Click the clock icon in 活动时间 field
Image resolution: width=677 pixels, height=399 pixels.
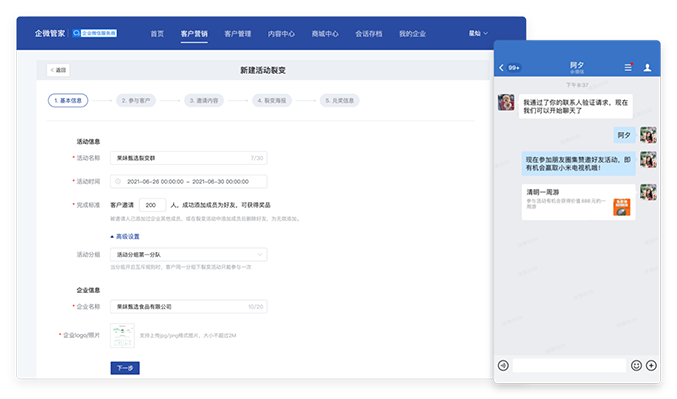[118, 181]
